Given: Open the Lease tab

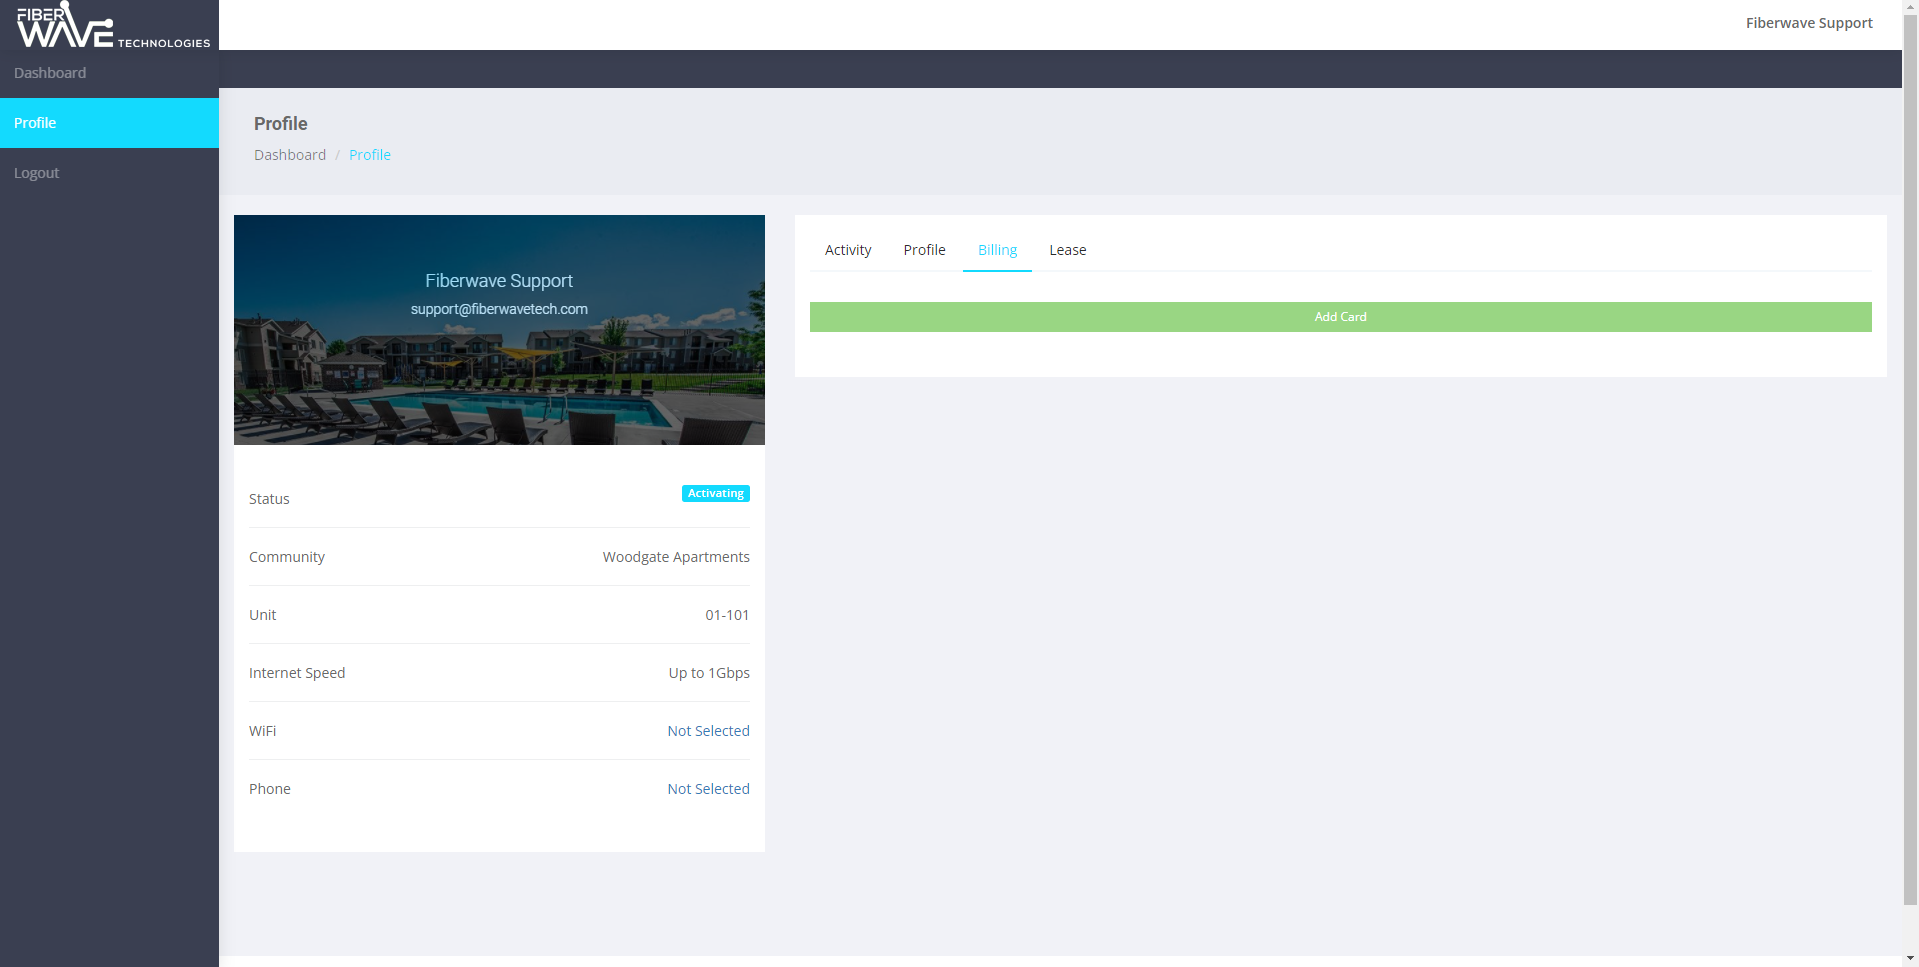Looking at the screenshot, I should pyautogui.click(x=1067, y=250).
